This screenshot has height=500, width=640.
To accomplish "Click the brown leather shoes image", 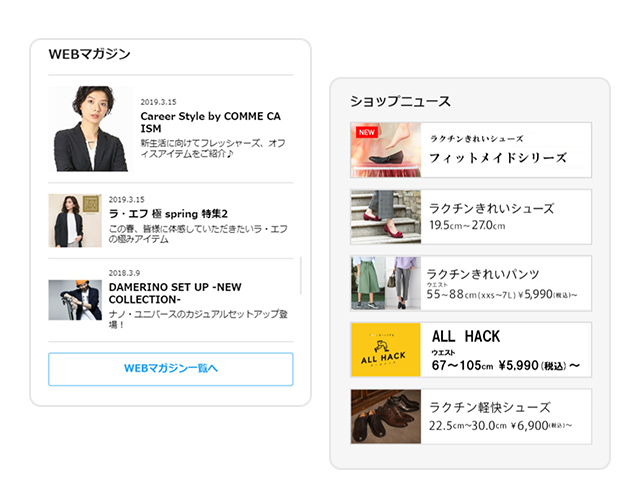I will [x=385, y=416].
